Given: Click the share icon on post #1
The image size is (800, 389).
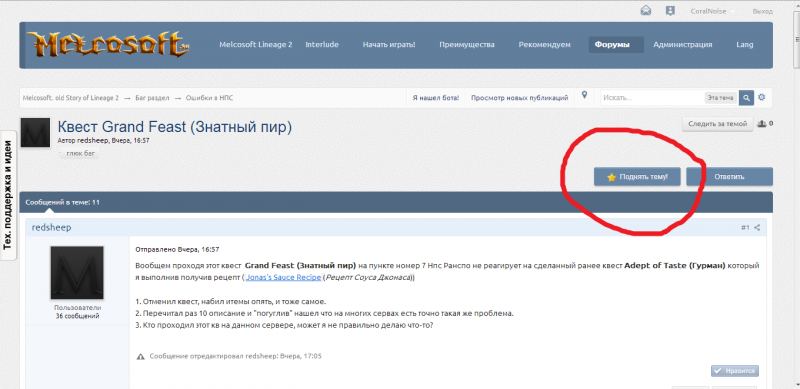Looking at the screenshot, I should [757, 228].
